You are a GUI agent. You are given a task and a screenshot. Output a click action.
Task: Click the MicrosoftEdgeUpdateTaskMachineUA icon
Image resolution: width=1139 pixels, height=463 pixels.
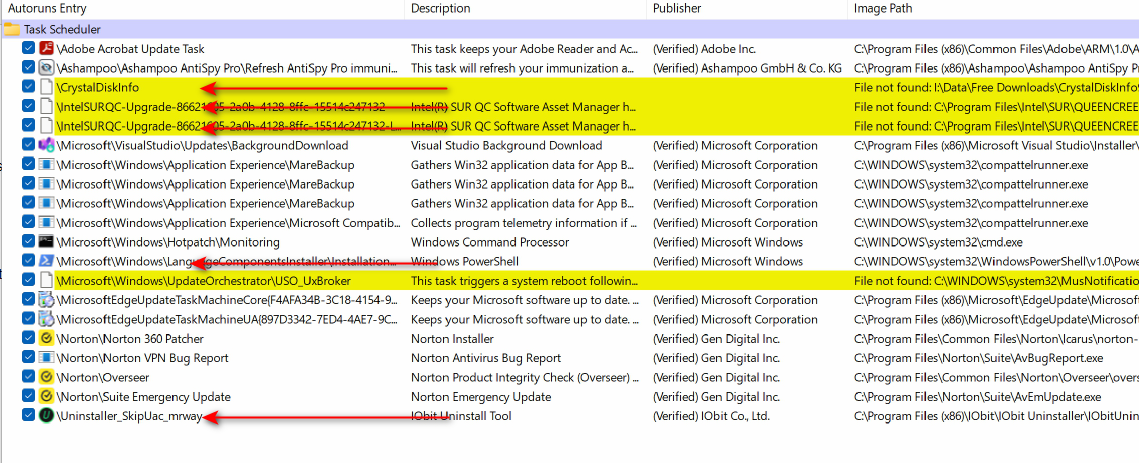pyautogui.click(x=46, y=319)
